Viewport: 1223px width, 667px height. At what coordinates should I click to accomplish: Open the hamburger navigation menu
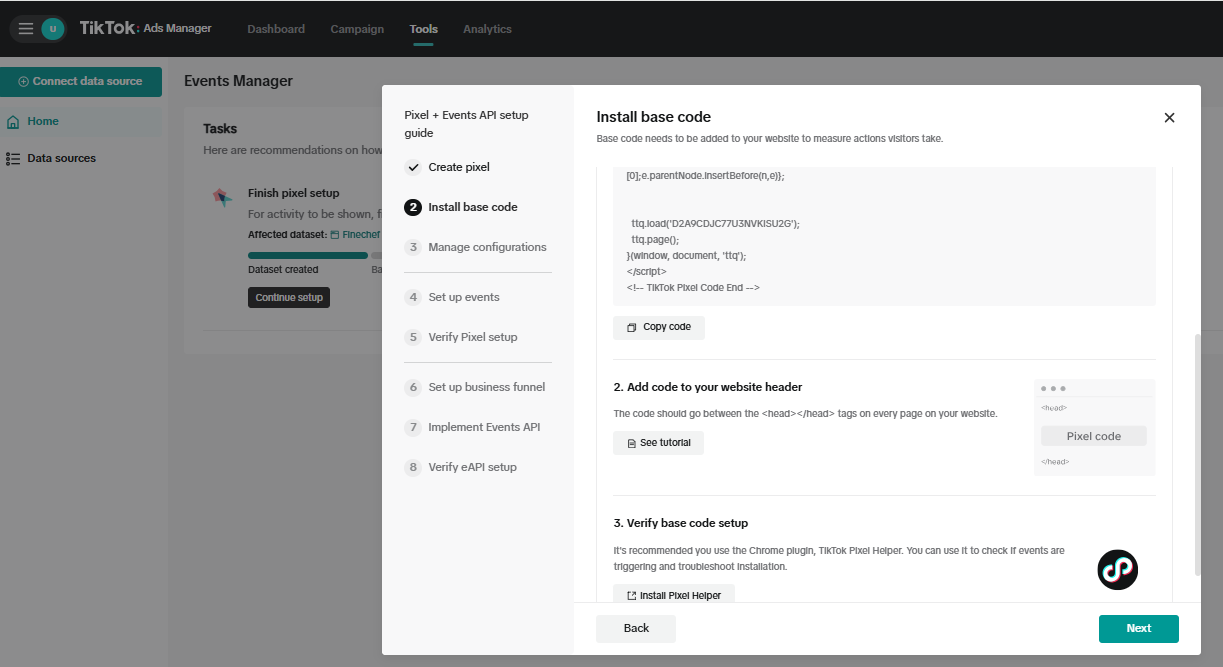click(26, 29)
